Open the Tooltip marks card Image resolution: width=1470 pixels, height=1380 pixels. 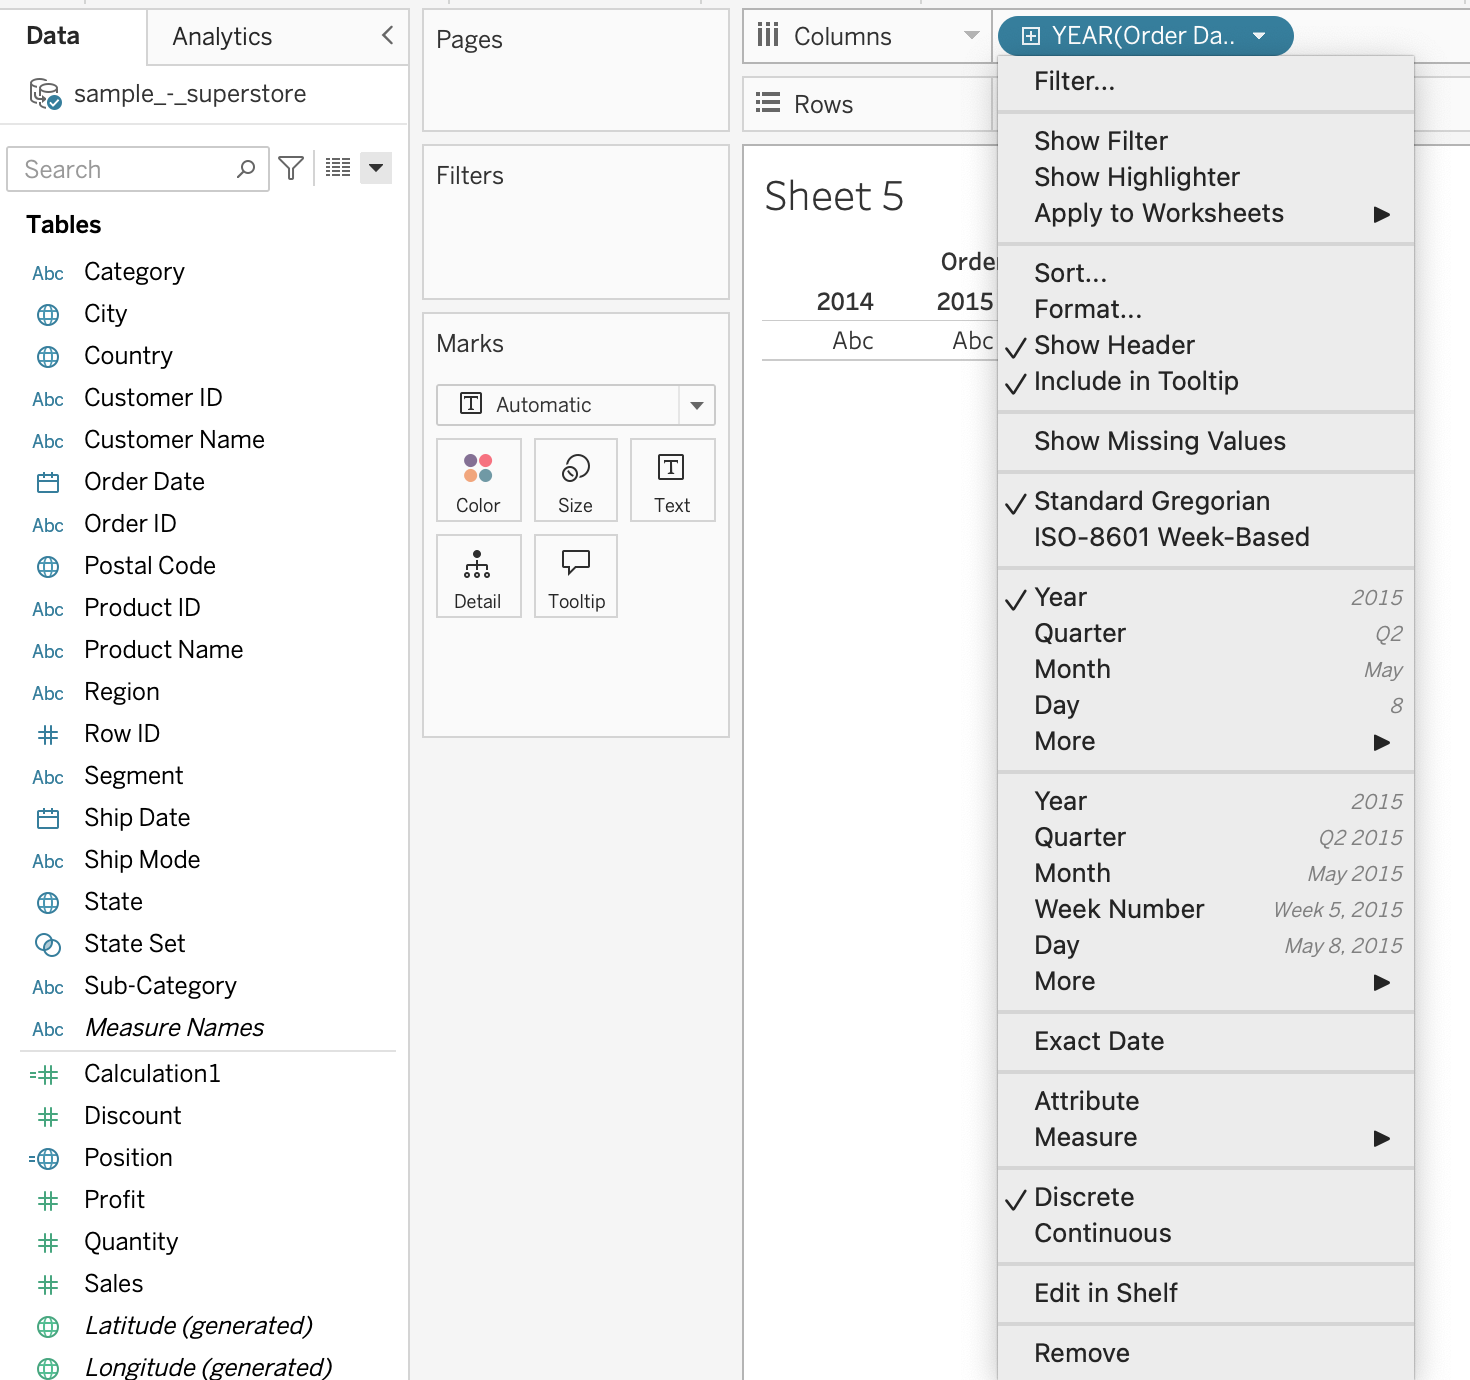(576, 577)
